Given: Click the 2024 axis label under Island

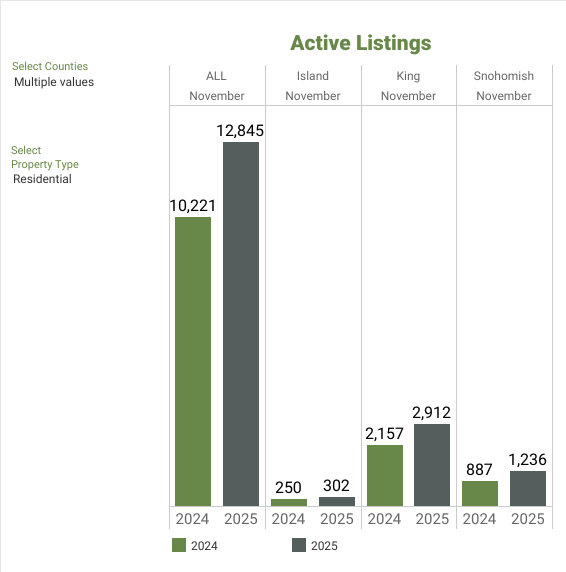Looking at the screenshot, I should [288, 519].
